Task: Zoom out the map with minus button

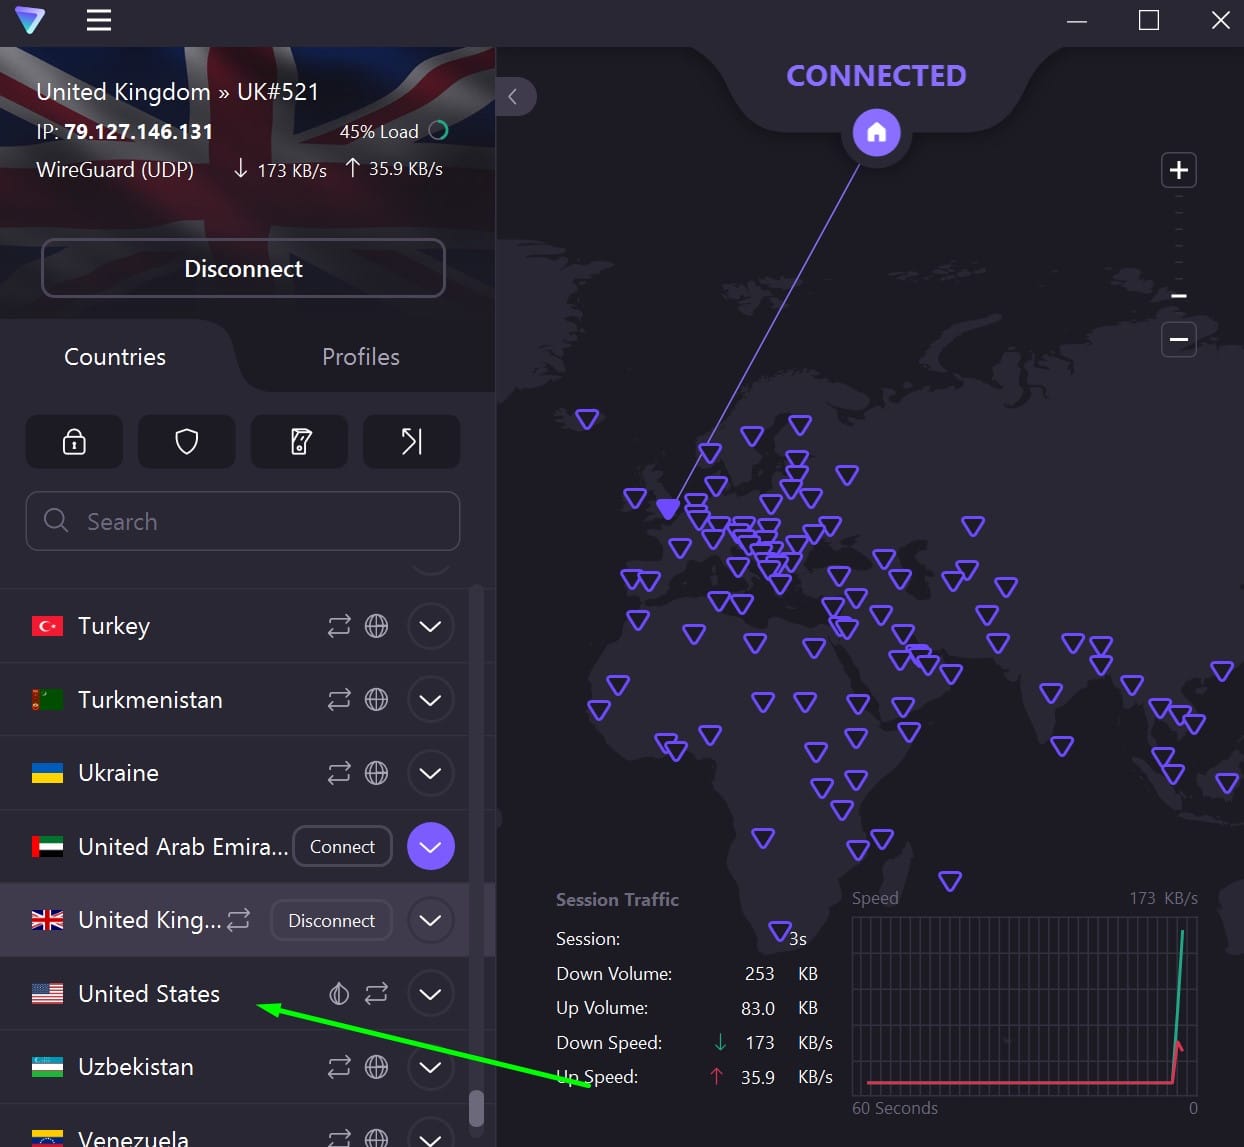Action: 1179,340
